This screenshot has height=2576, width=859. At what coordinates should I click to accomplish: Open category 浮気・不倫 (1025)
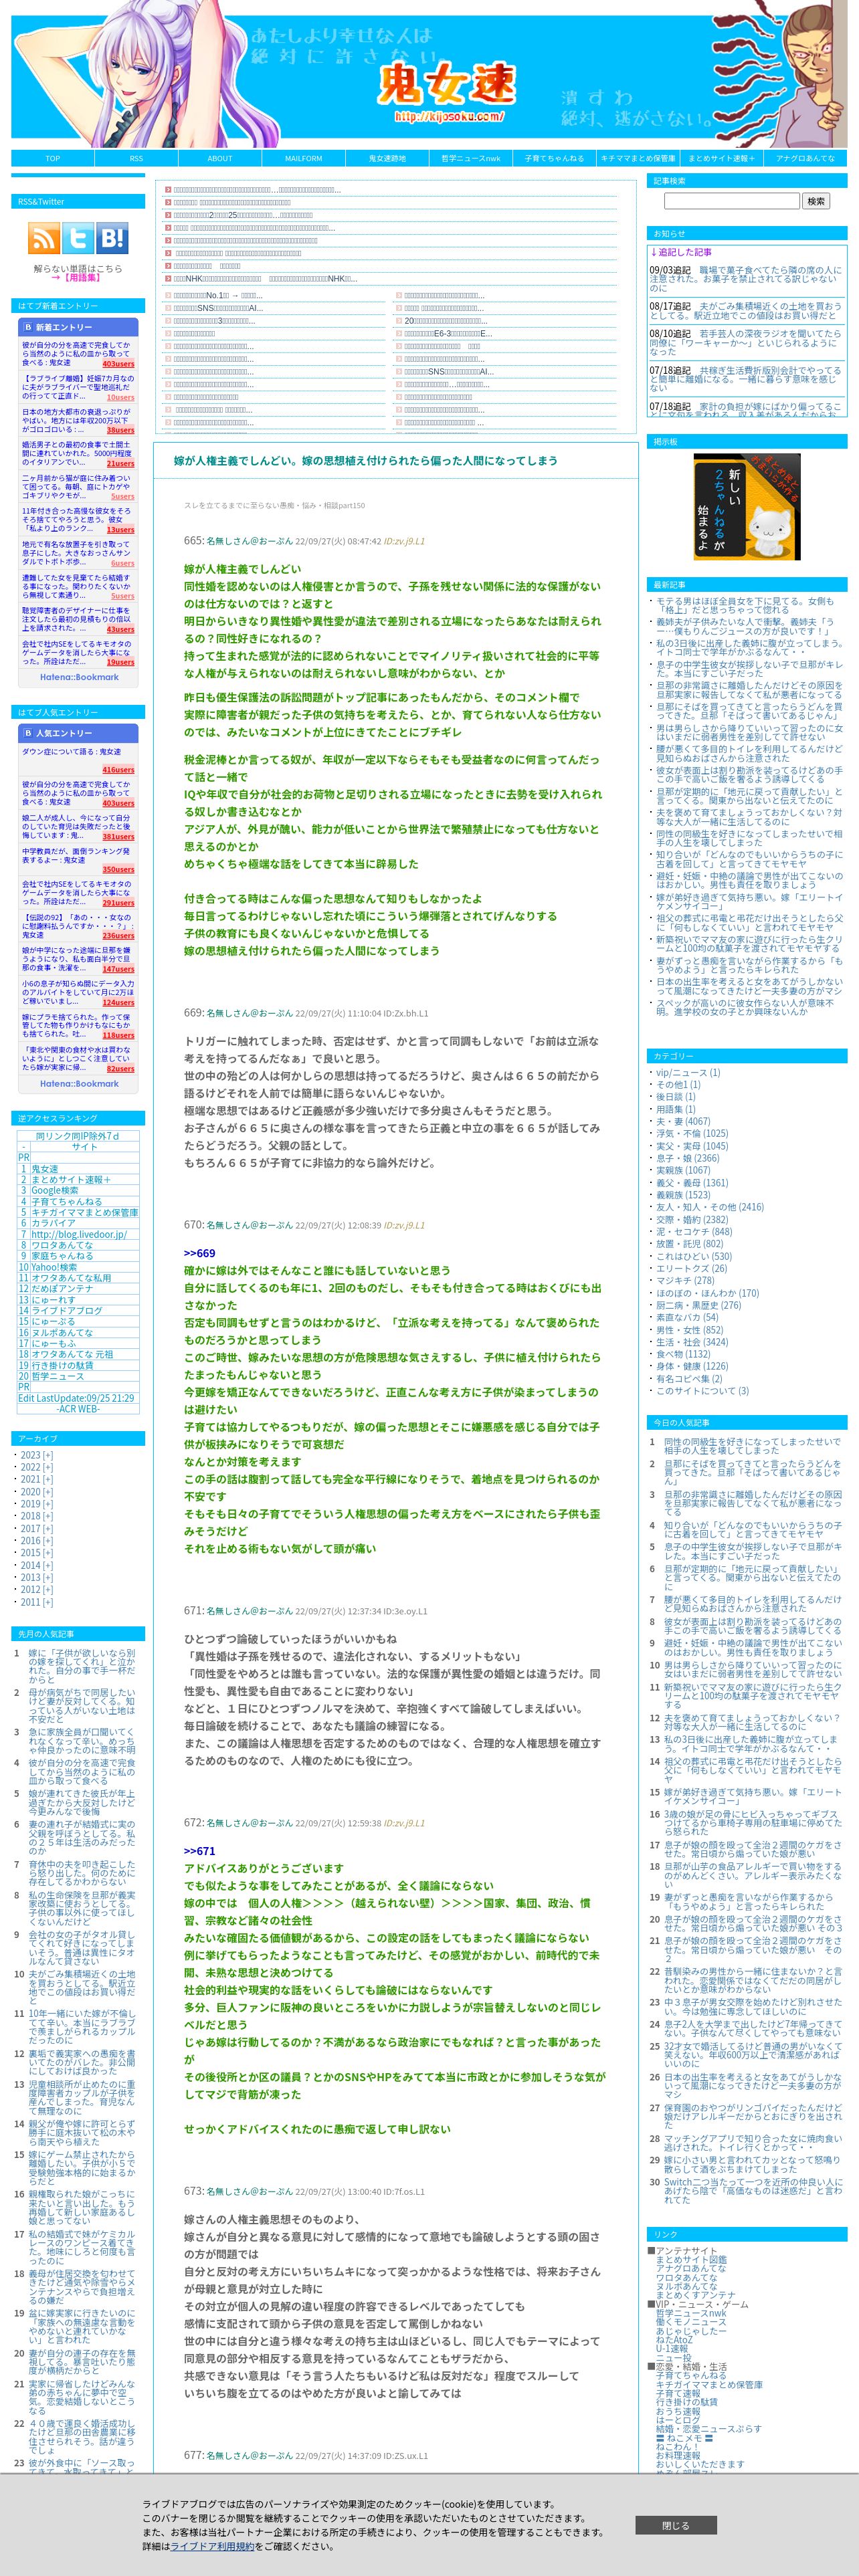click(x=692, y=1133)
